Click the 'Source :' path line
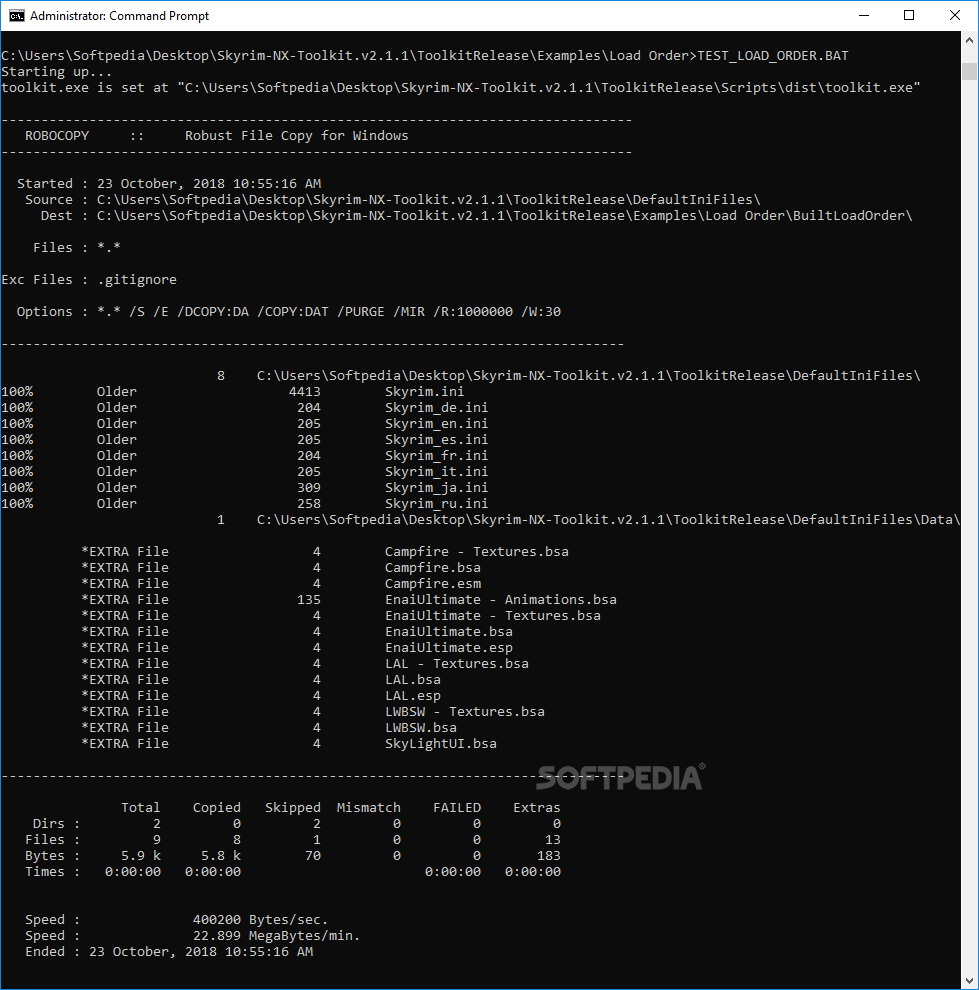Image resolution: width=979 pixels, height=990 pixels. click(393, 200)
